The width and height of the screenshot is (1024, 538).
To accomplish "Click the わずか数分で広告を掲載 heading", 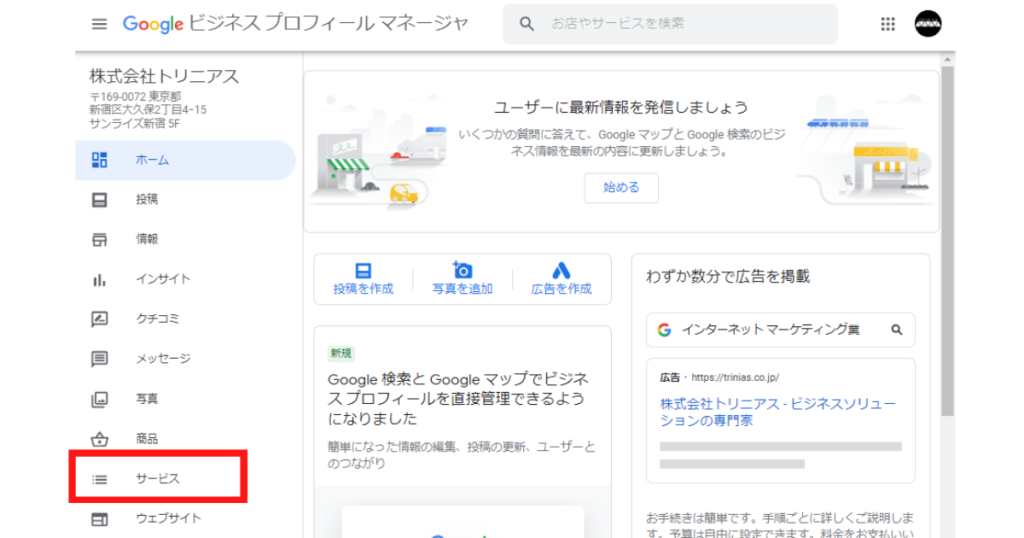I will (728, 277).
